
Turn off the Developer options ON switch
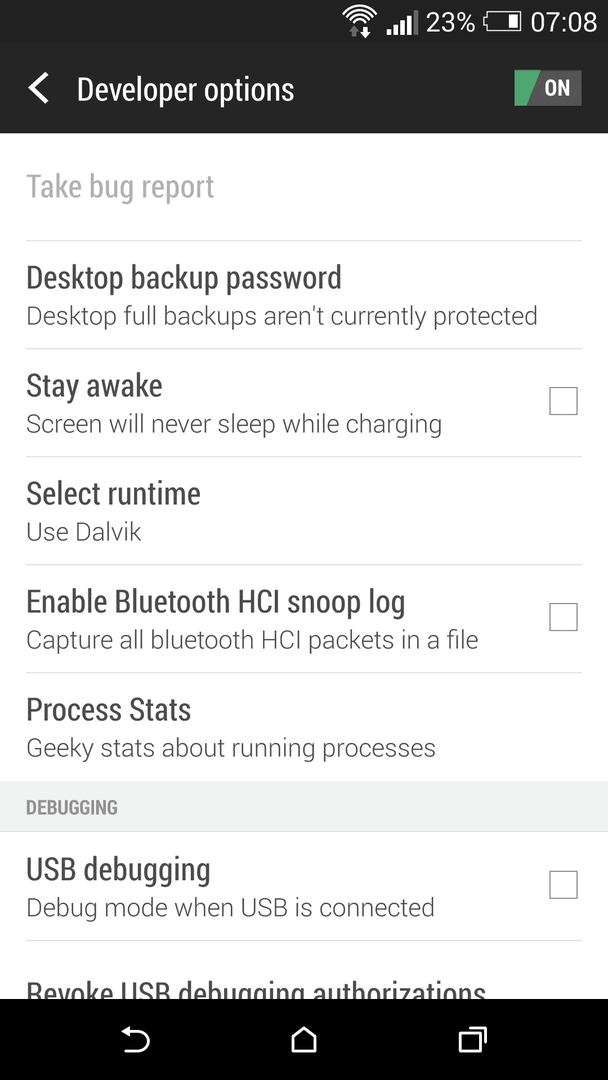[547, 88]
